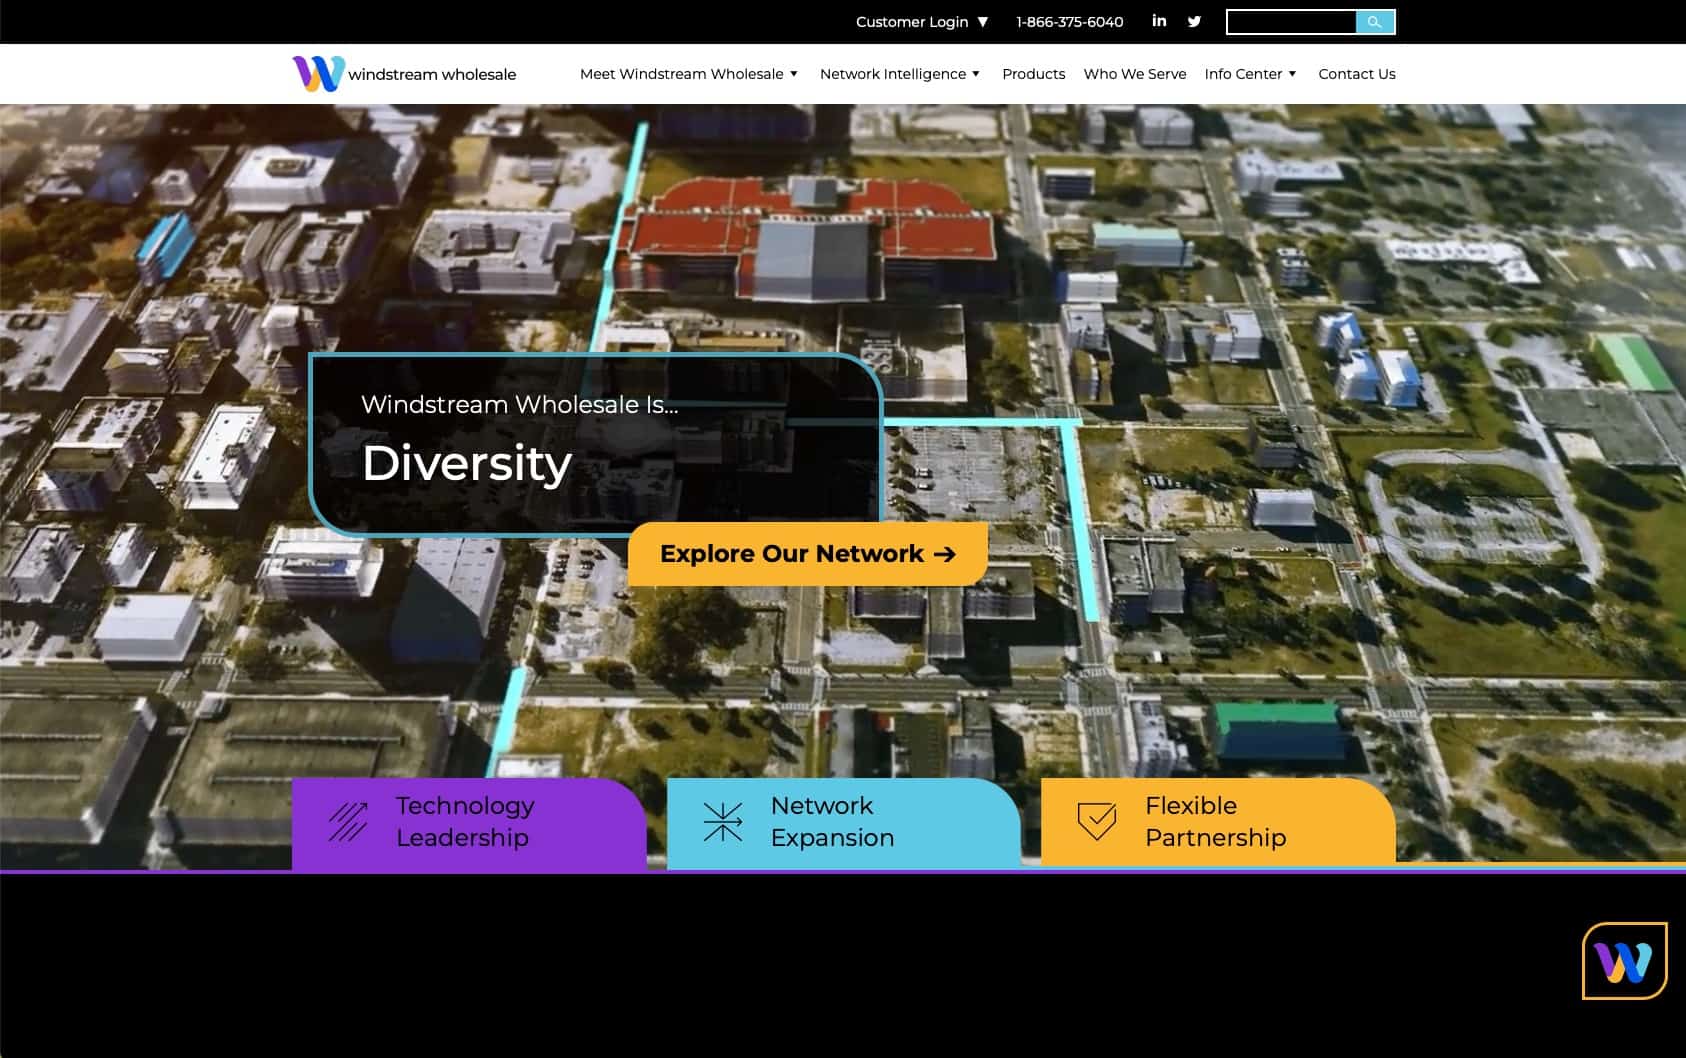Expand the Customer Login dropdown arrow
The image size is (1686, 1058).
coord(983,22)
